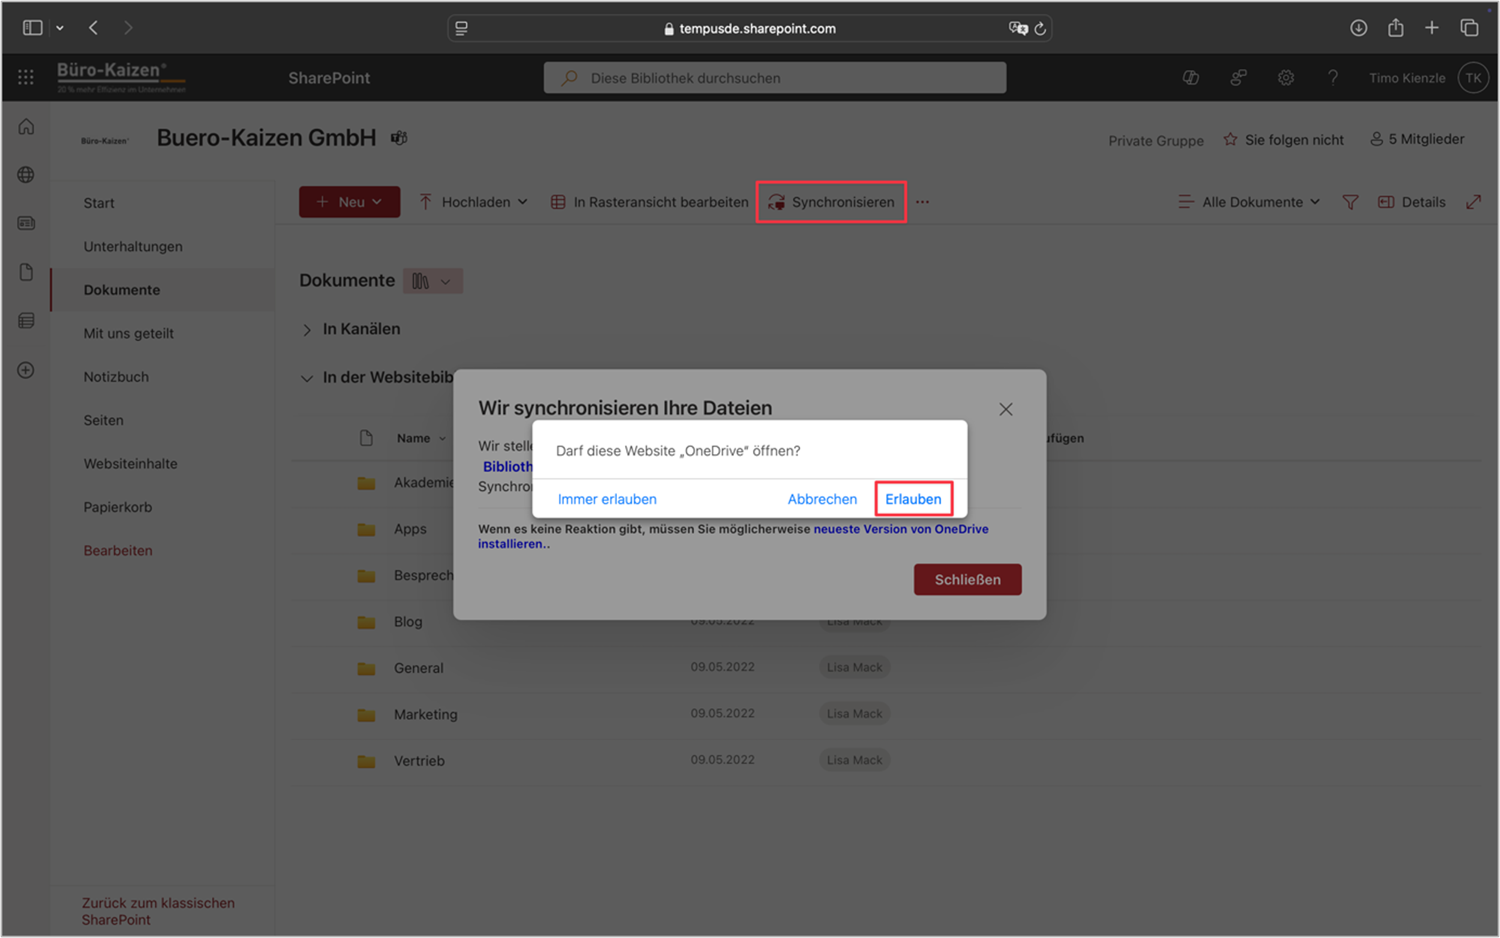Click the file icon in the left rail
This screenshot has width=1500, height=938.
tap(26, 272)
